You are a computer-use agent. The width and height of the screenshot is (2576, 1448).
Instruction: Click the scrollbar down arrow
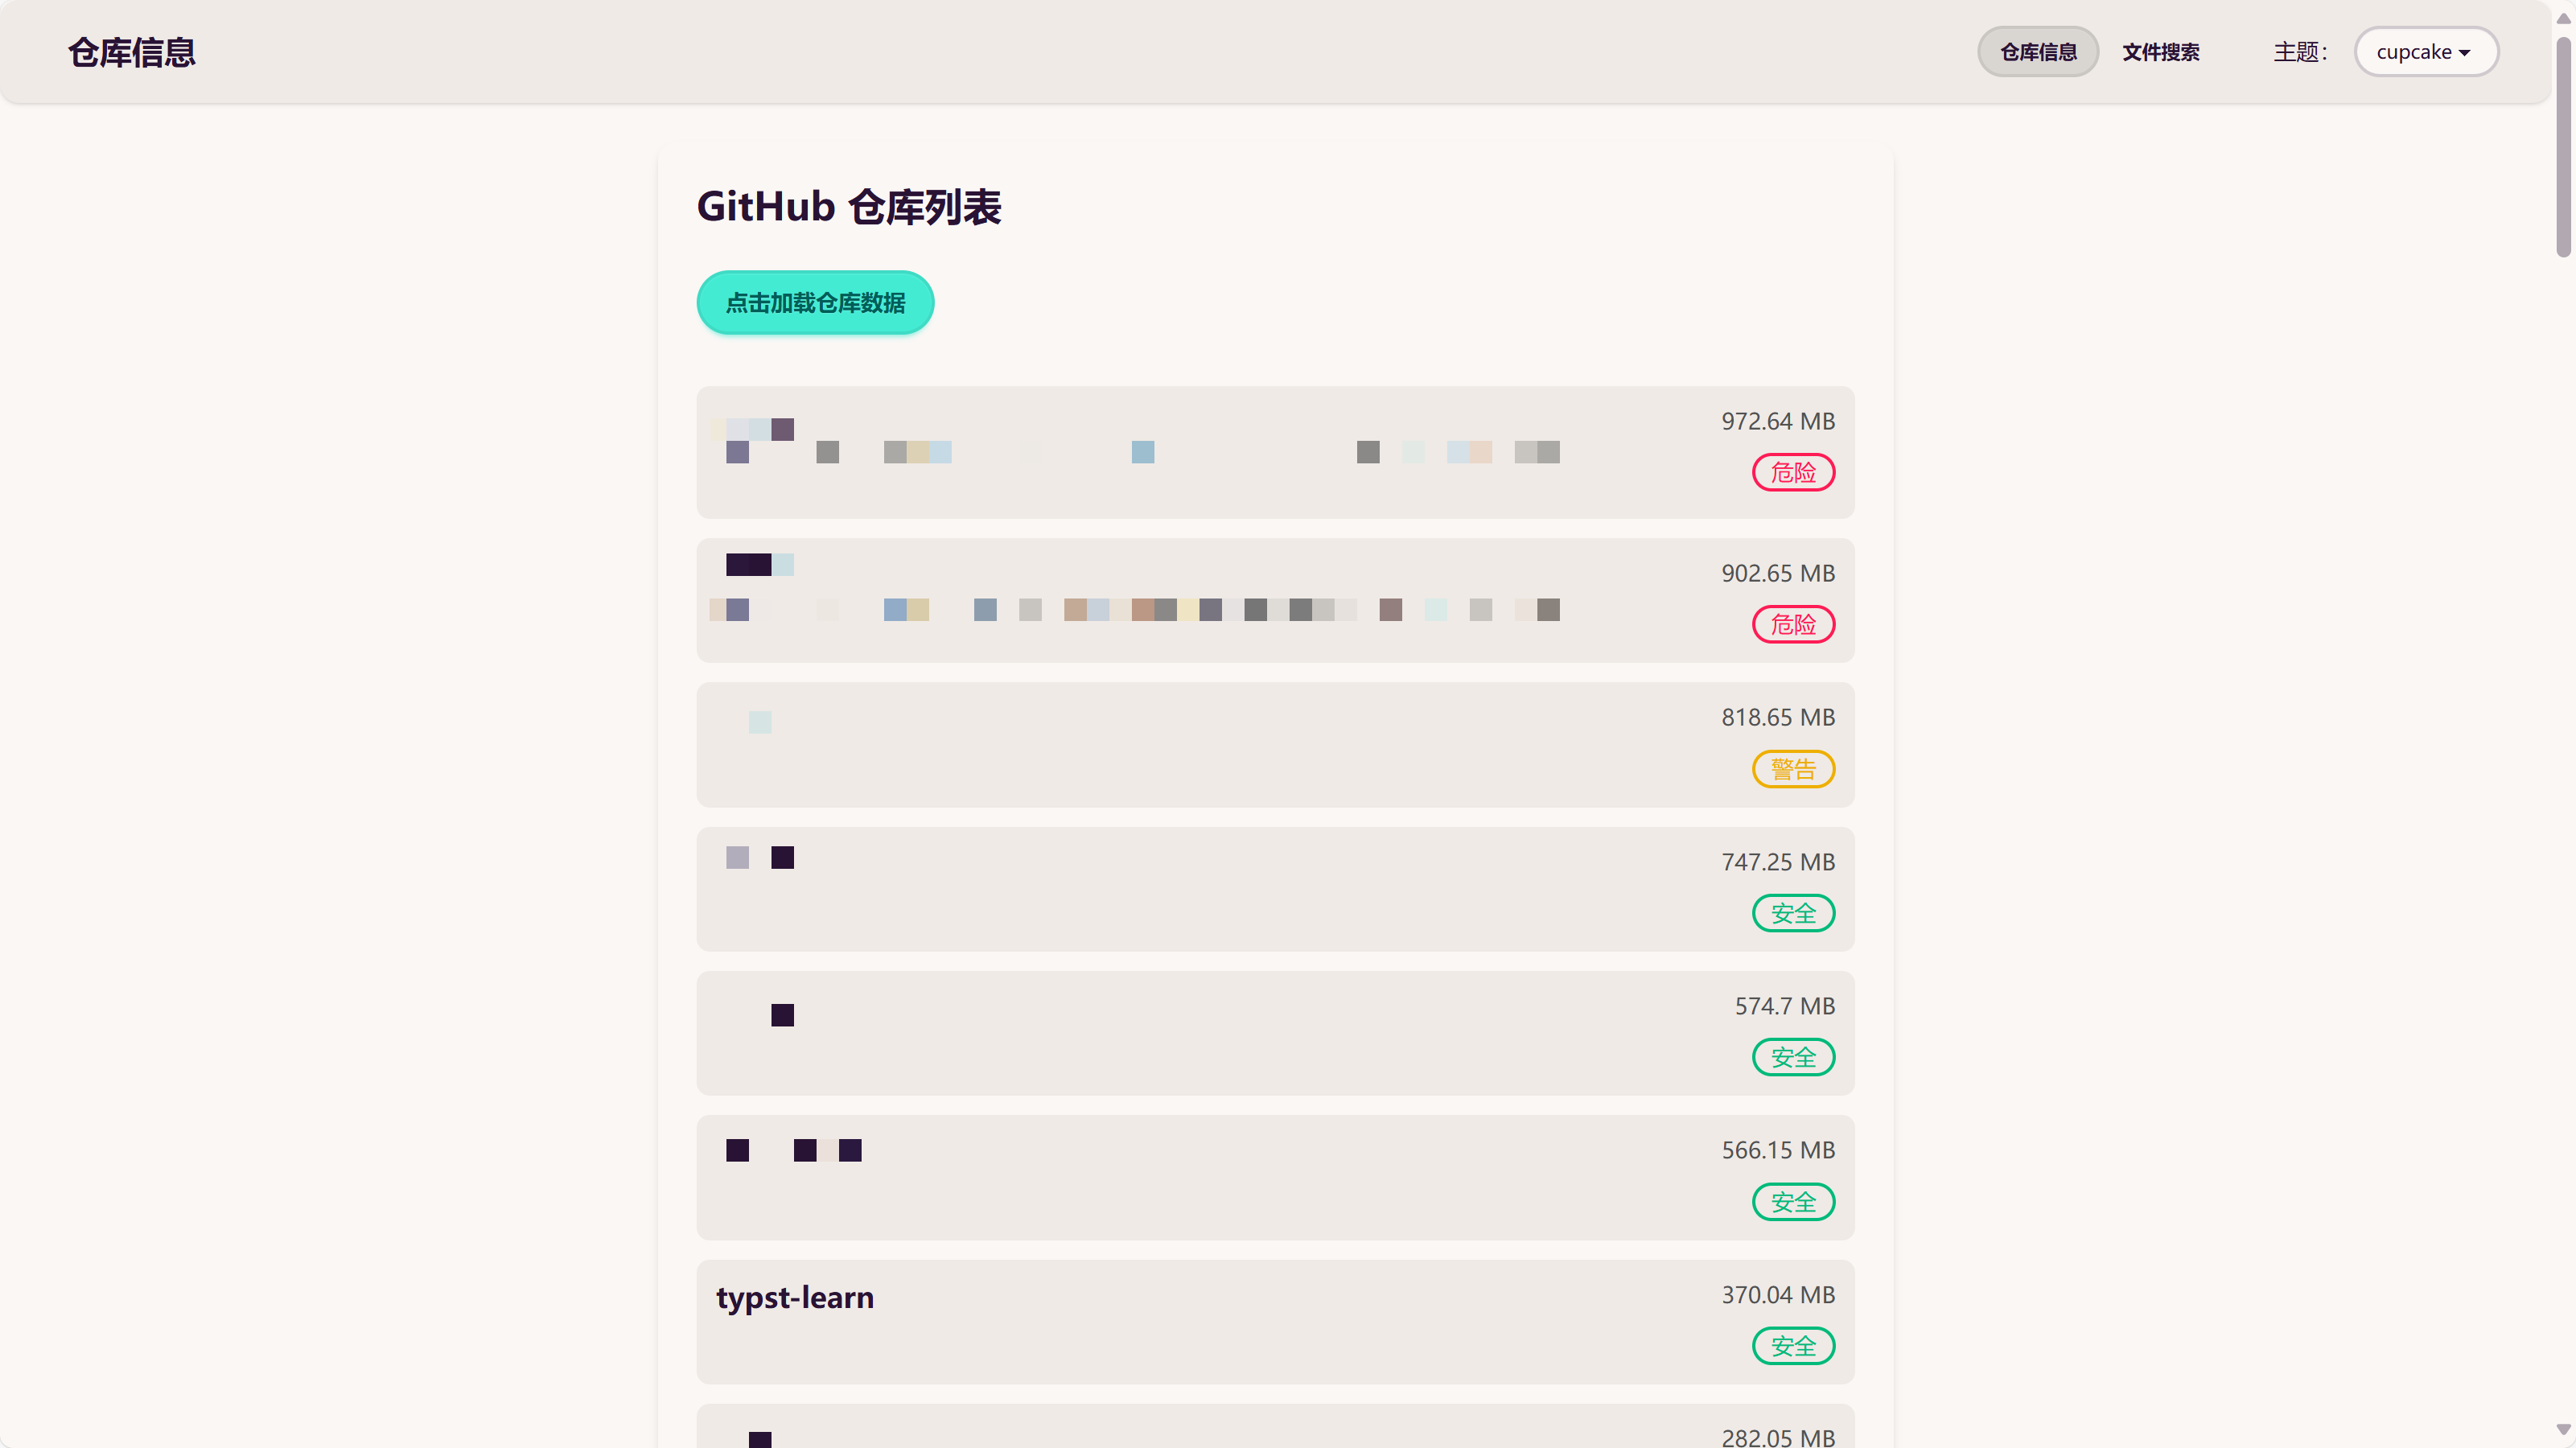tap(2563, 1430)
